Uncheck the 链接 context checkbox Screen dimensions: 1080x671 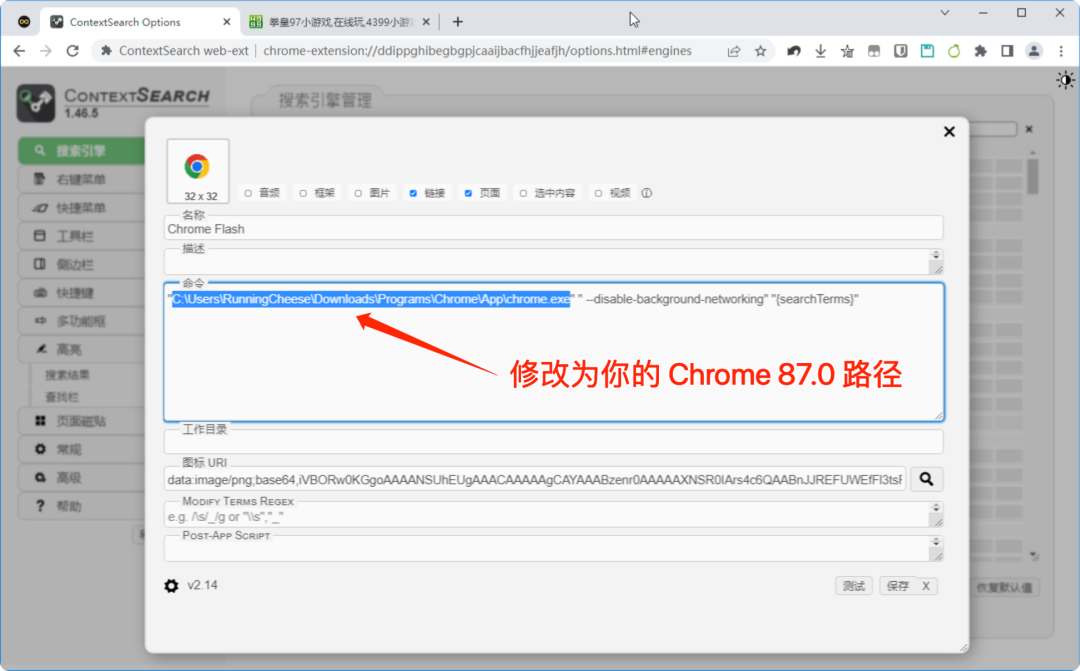point(413,194)
